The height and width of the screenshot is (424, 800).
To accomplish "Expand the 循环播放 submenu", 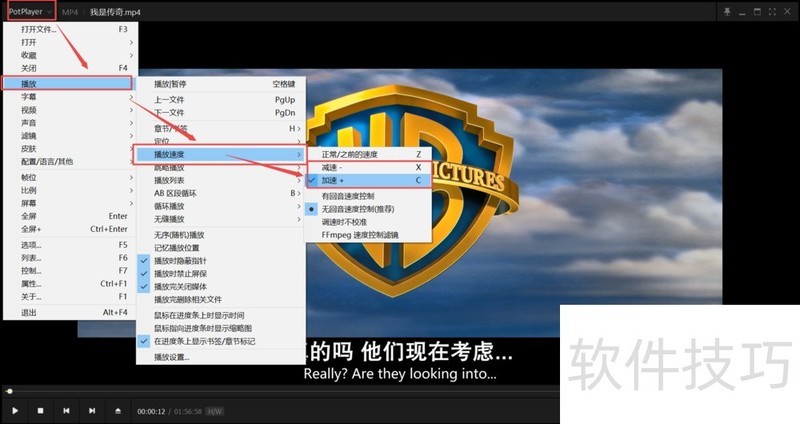I will [x=221, y=206].
